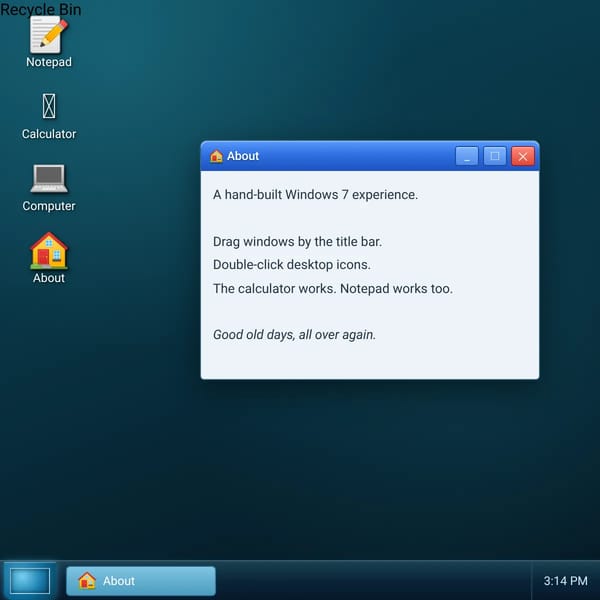Click "A hand-built Windows 7 experience." text
The width and height of the screenshot is (600, 600).
[x=315, y=195]
